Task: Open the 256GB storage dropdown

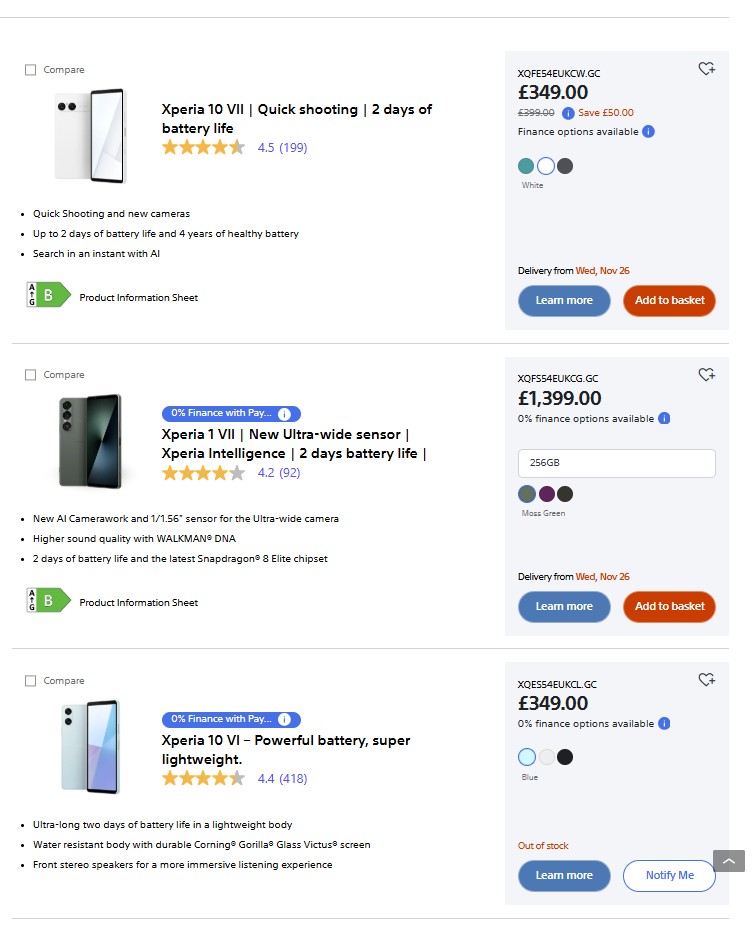Action: click(x=616, y=464)
